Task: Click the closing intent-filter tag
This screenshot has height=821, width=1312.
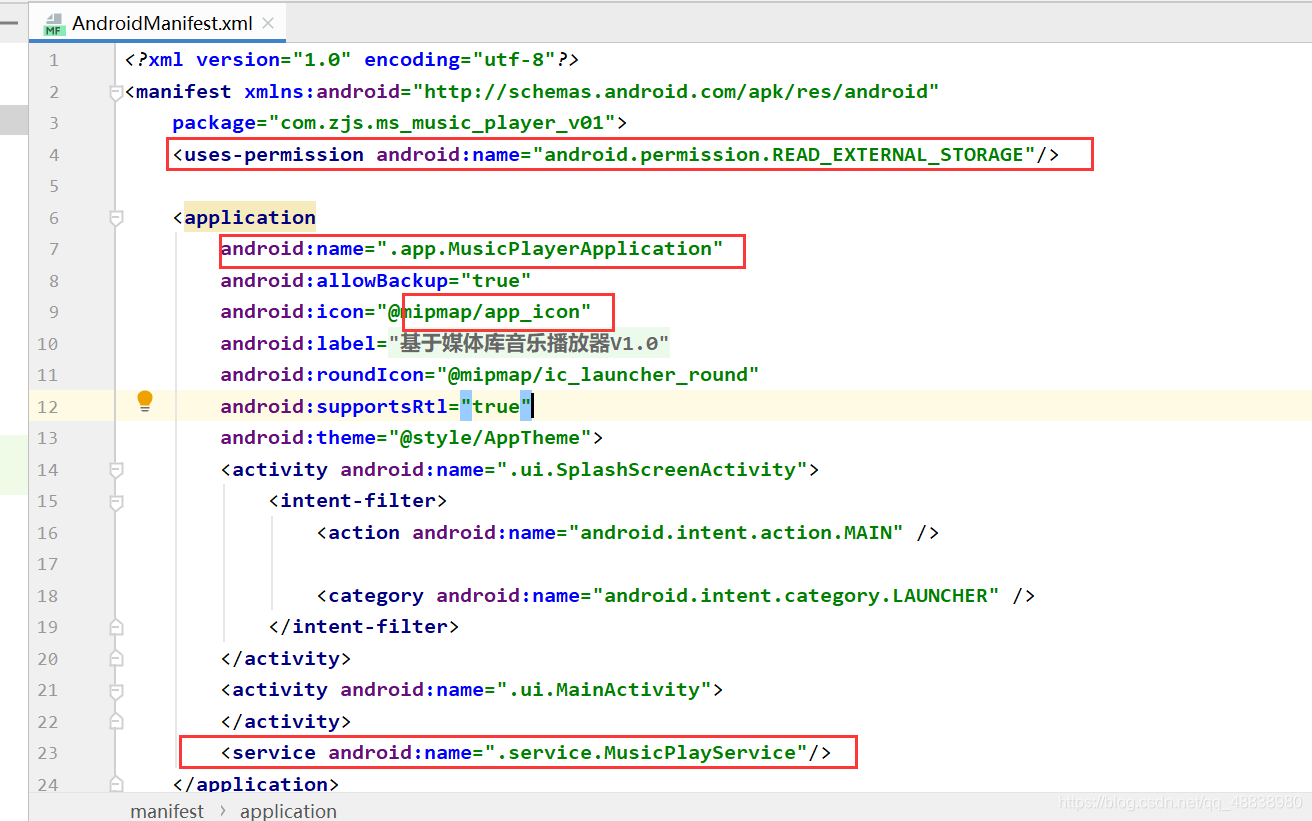Action: pos(364,627)
